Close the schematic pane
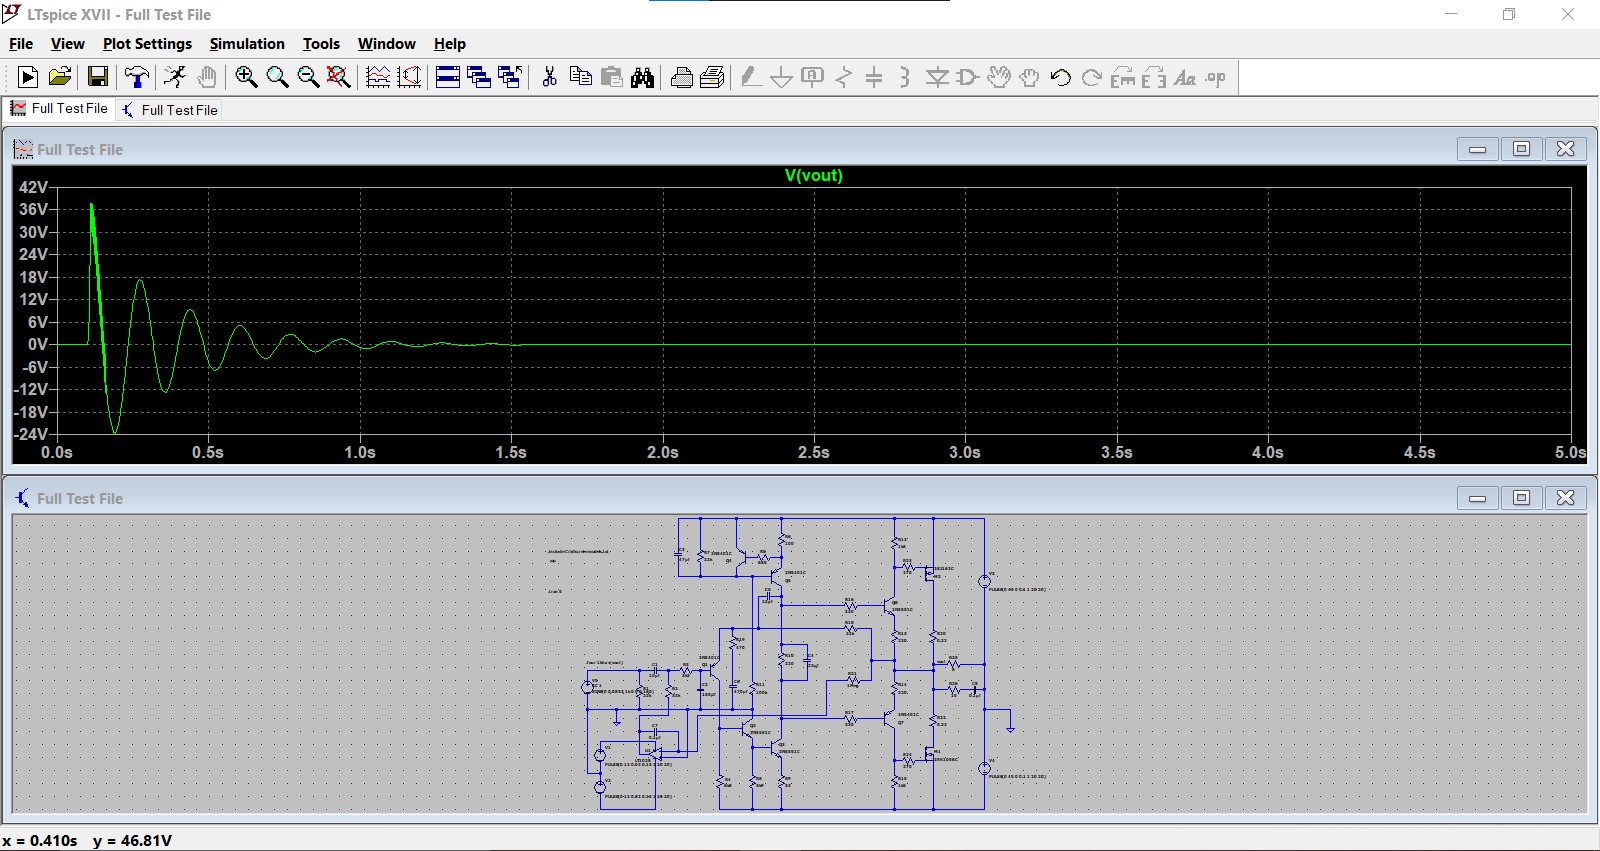This screenshot has width=1600, height=851. 1566,498
